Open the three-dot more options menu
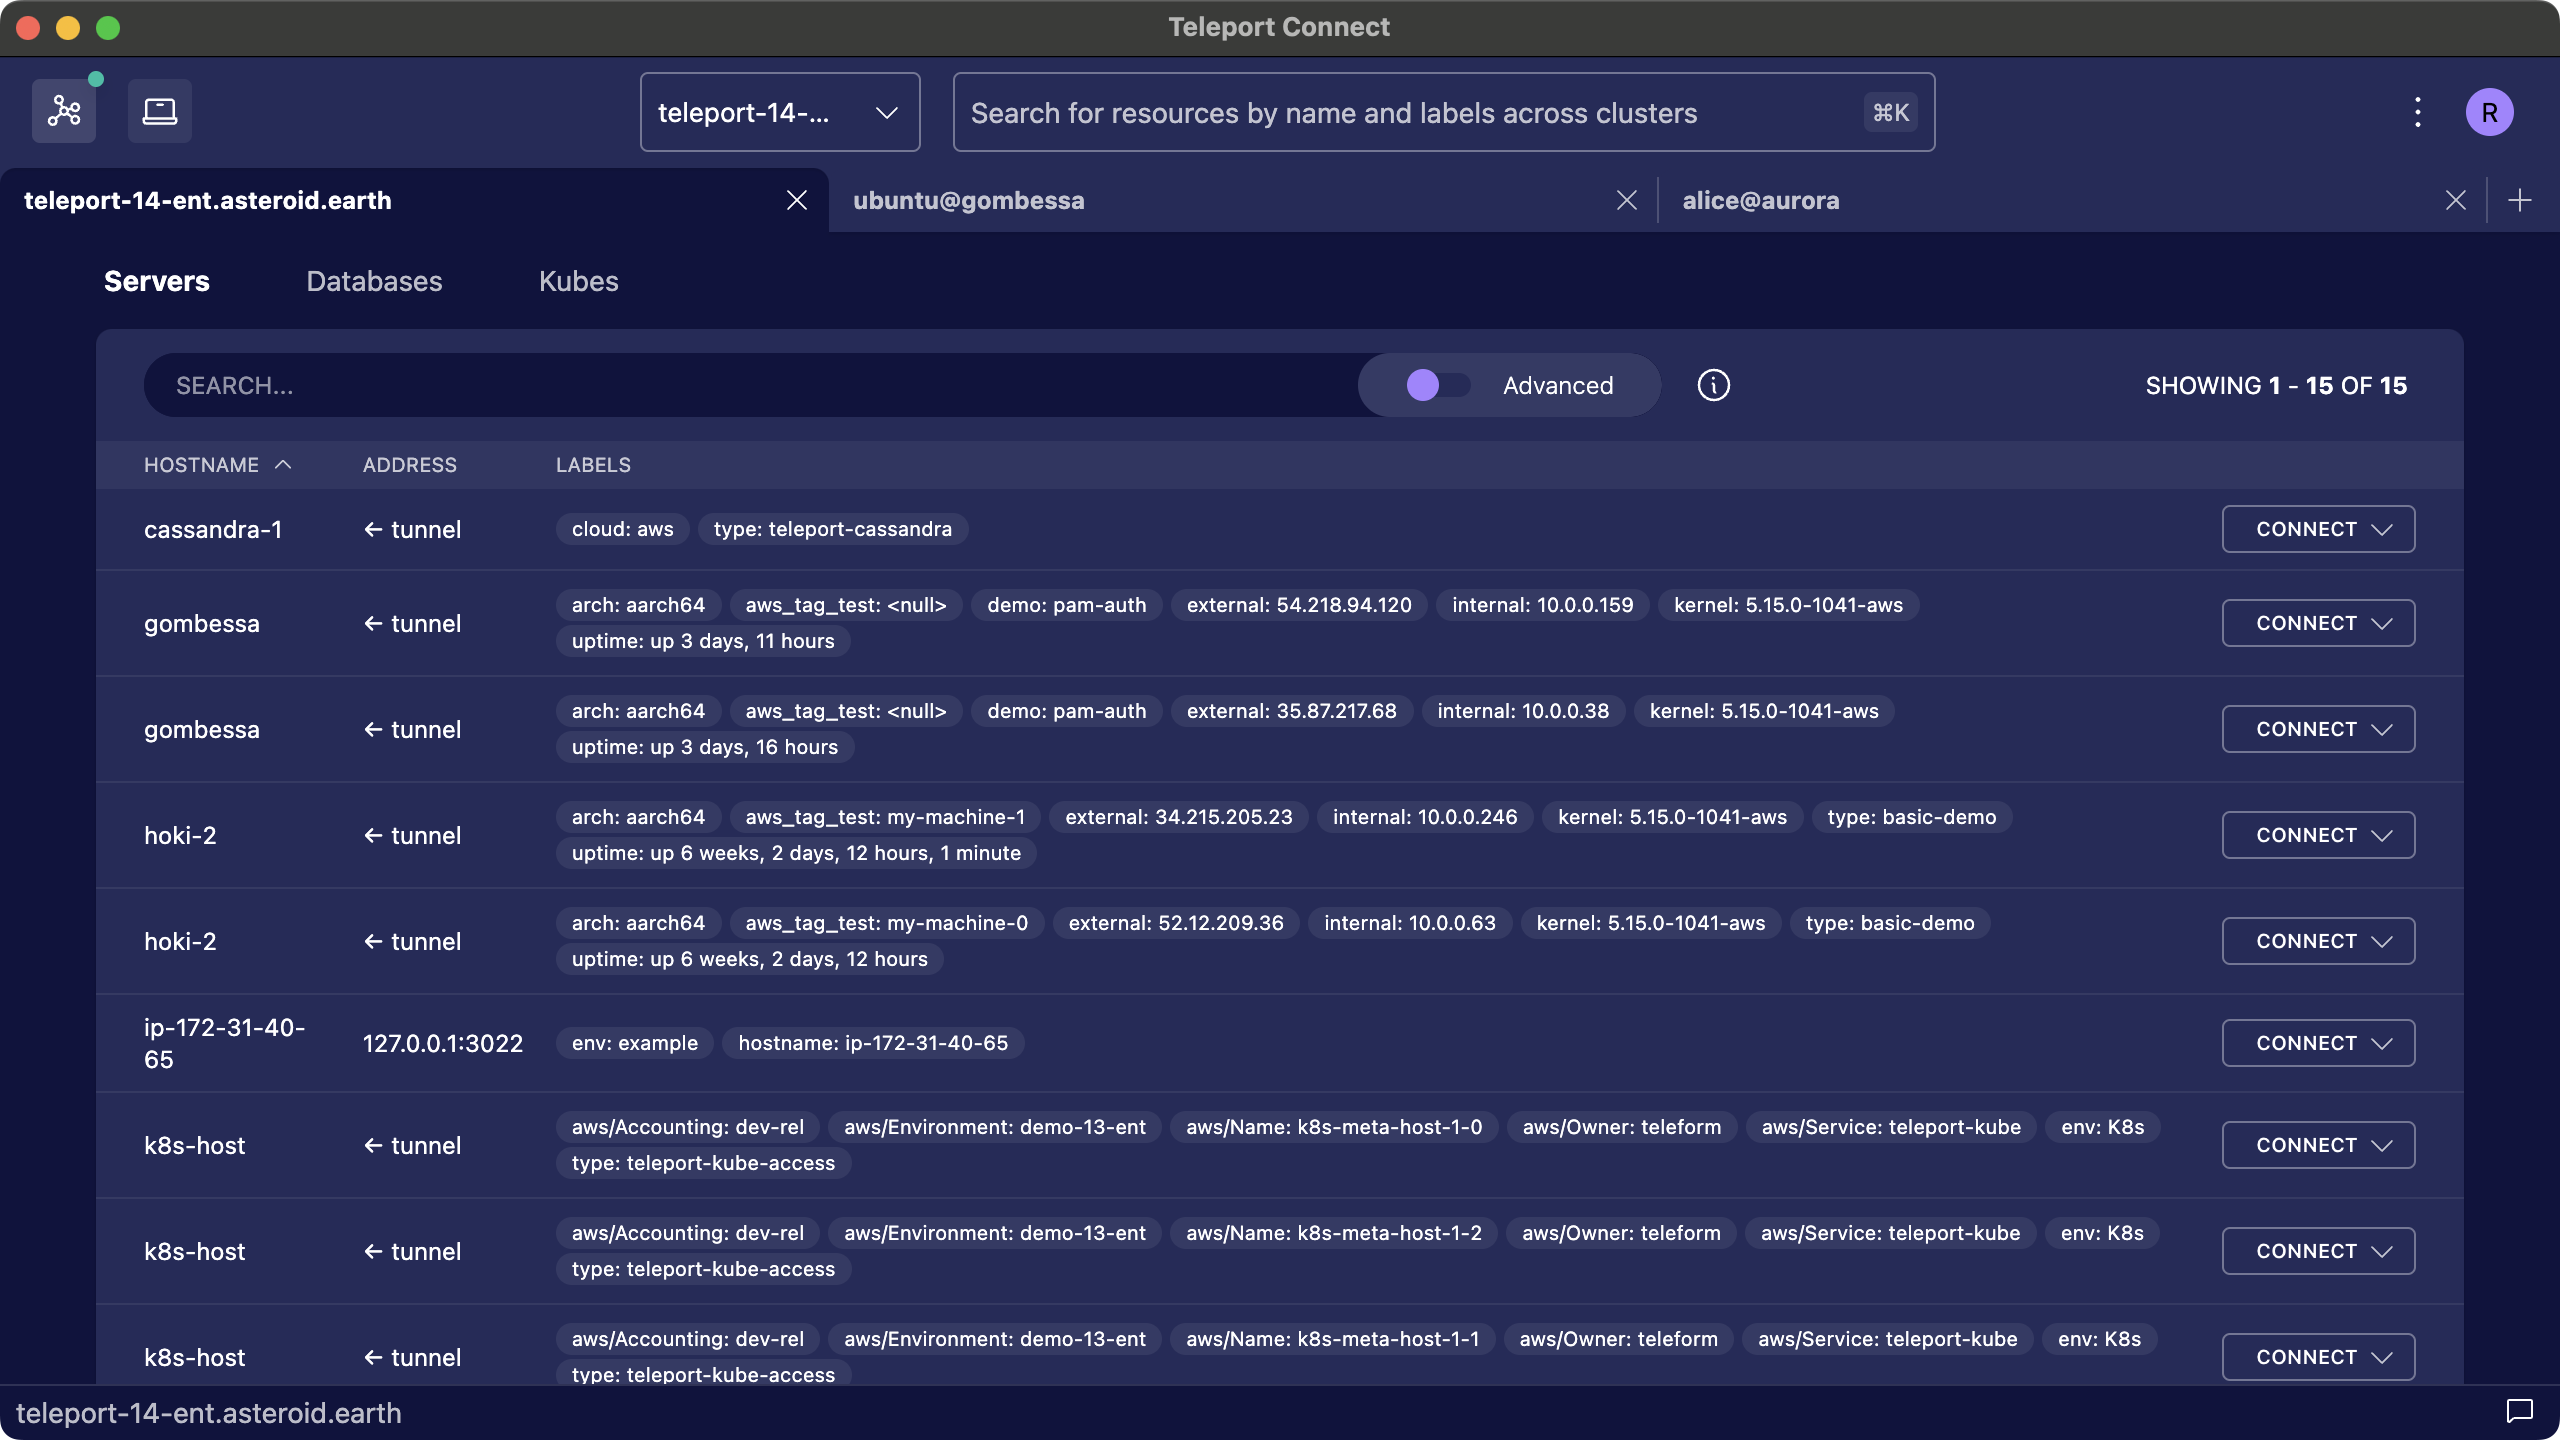 [2418, 112]
